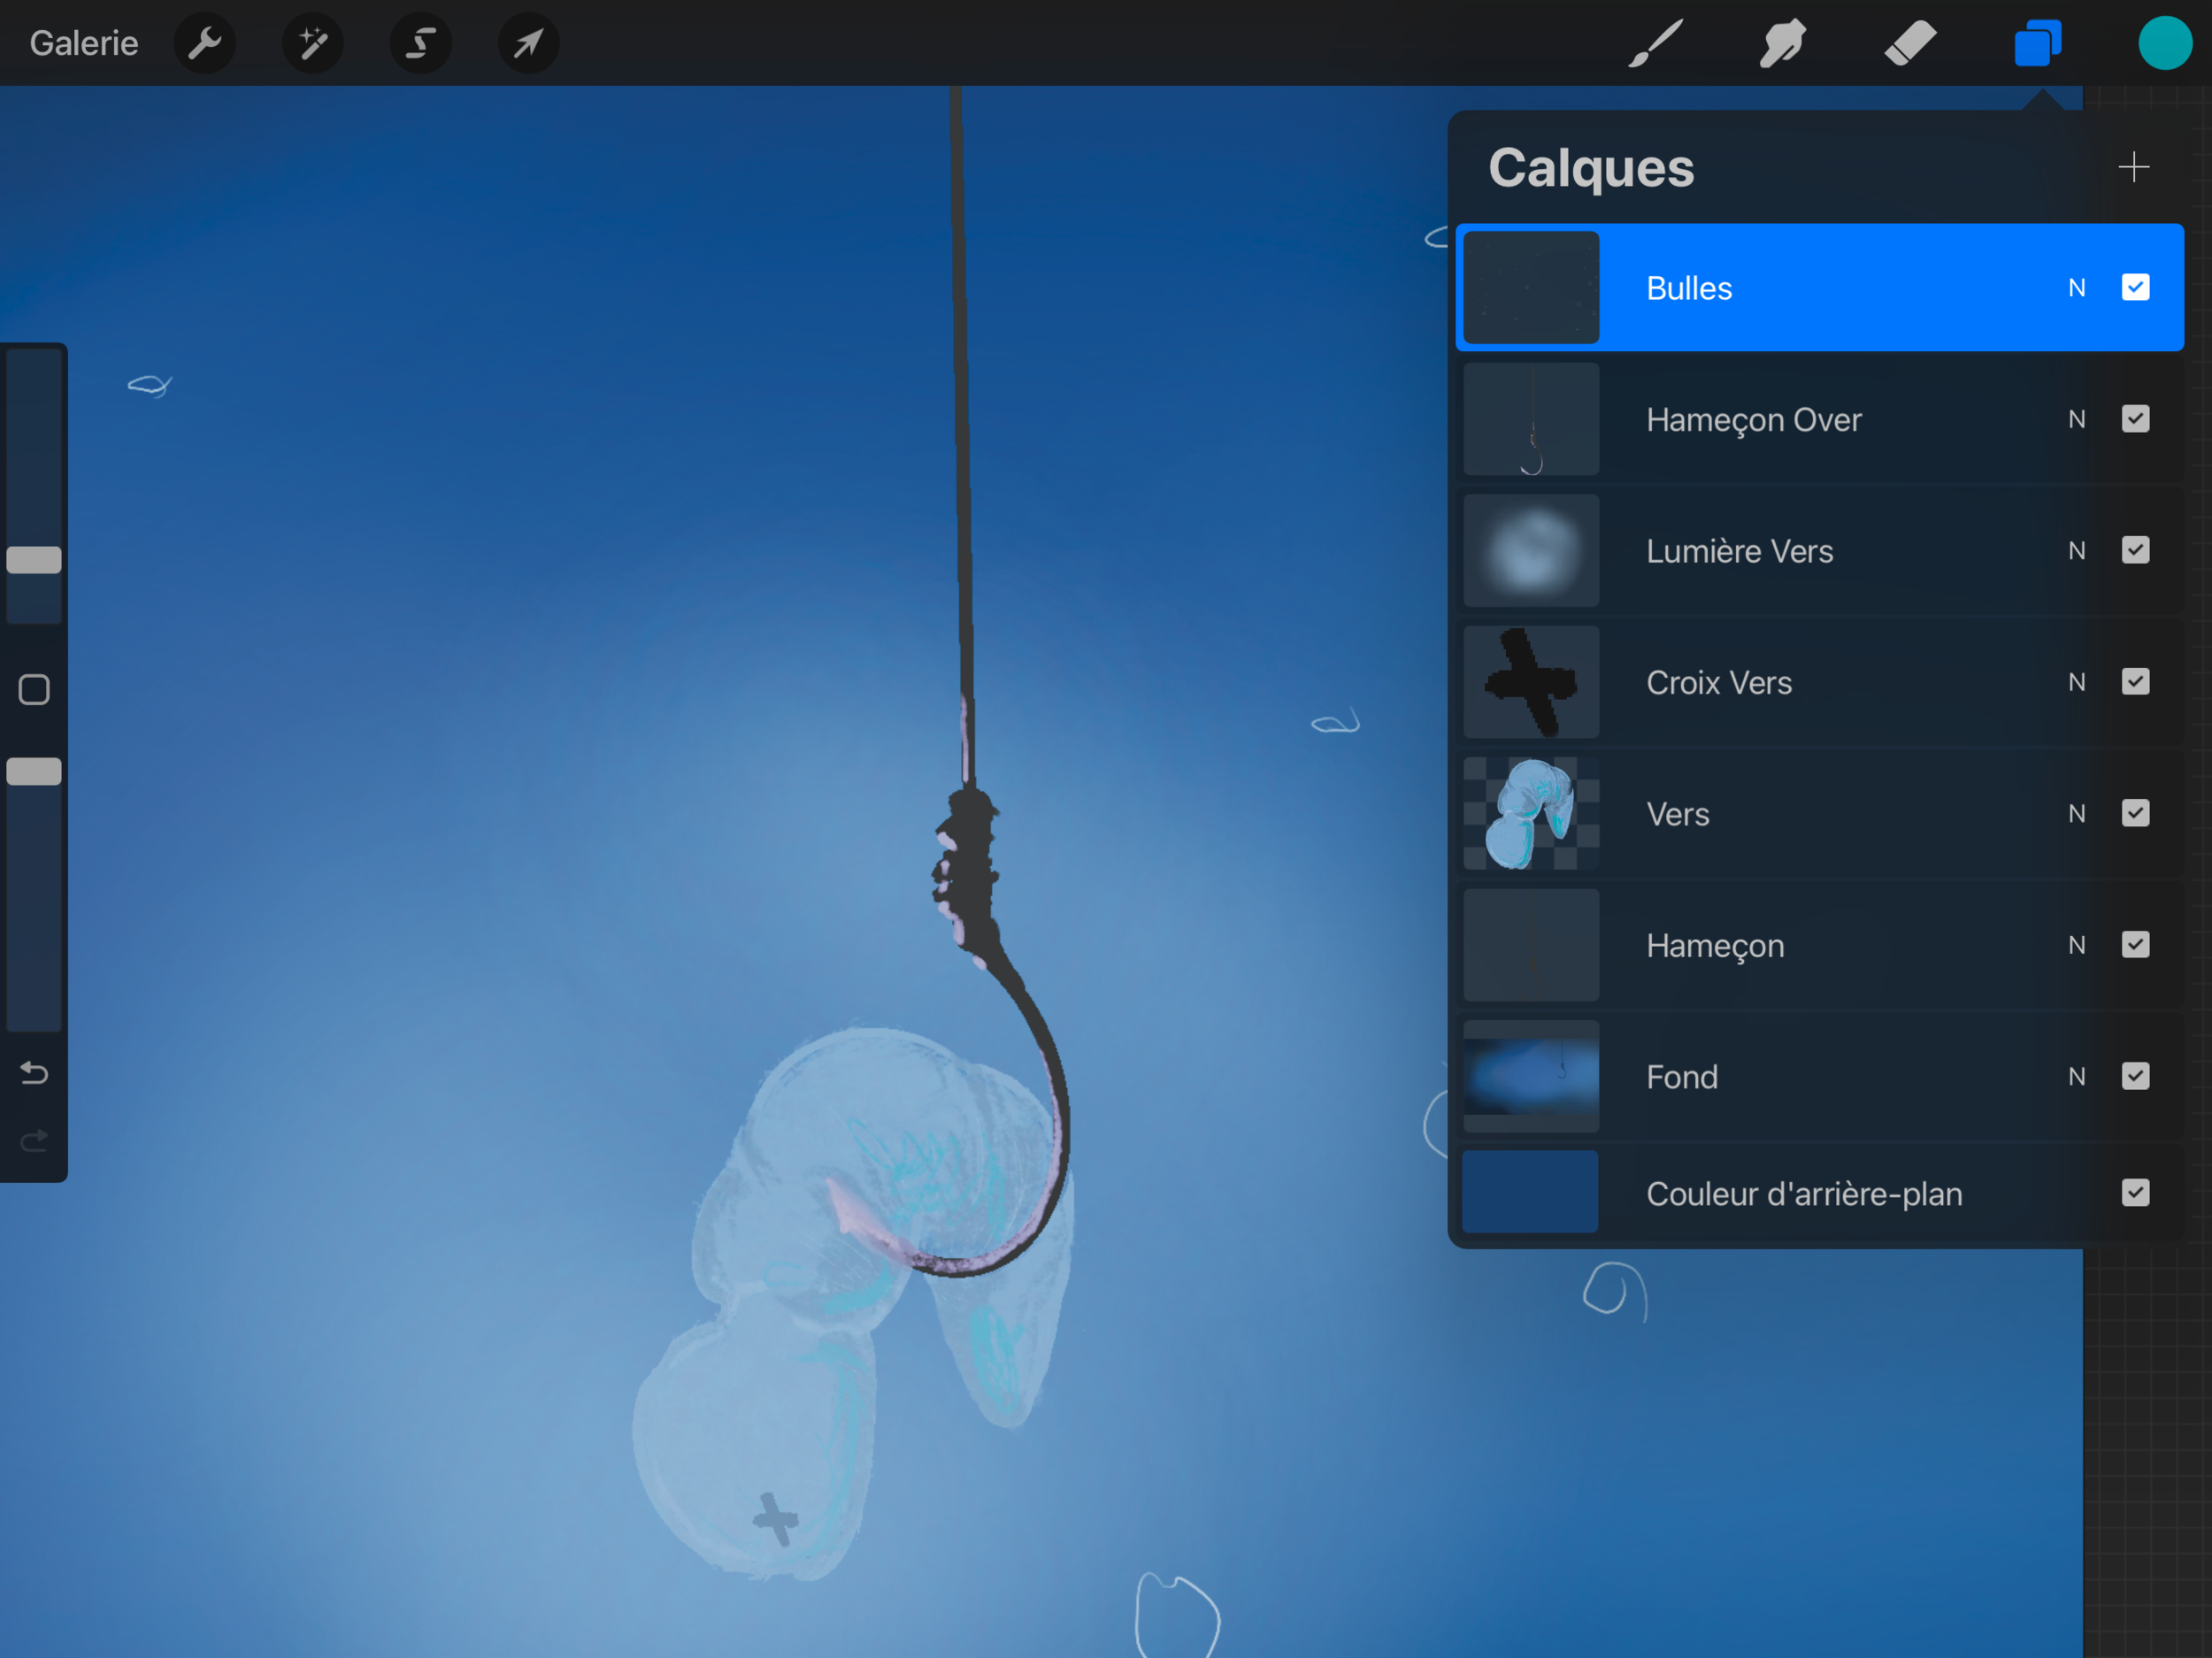Activate the Selection S-shaped tool
The width and height of the screenshot is (2212, 1658).
tap(421, 43)
